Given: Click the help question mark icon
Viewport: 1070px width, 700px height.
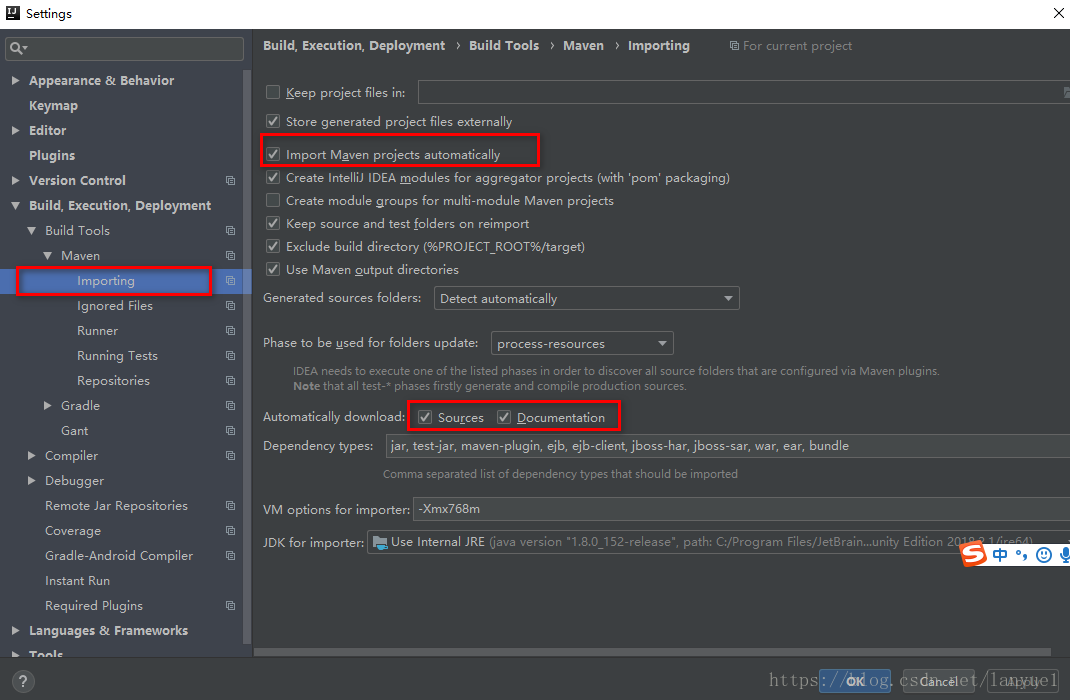Looking at the screenshot, I should [x=23, y=681].
